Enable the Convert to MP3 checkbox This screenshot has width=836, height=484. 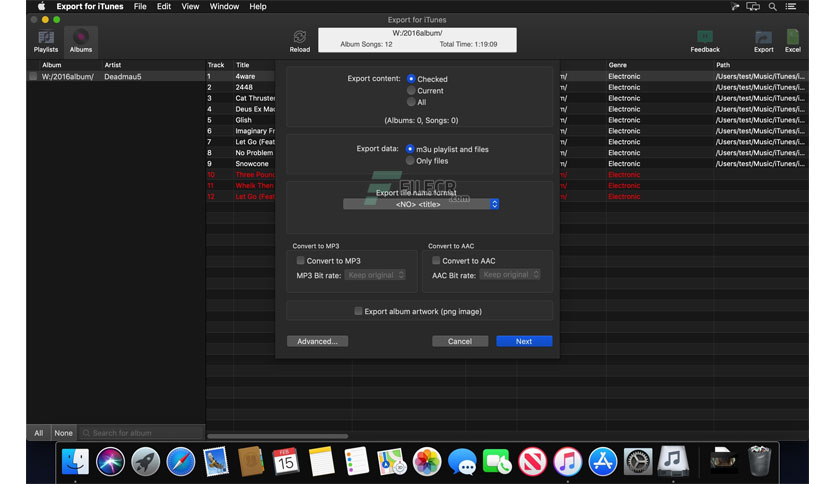(x=301, y=261)
